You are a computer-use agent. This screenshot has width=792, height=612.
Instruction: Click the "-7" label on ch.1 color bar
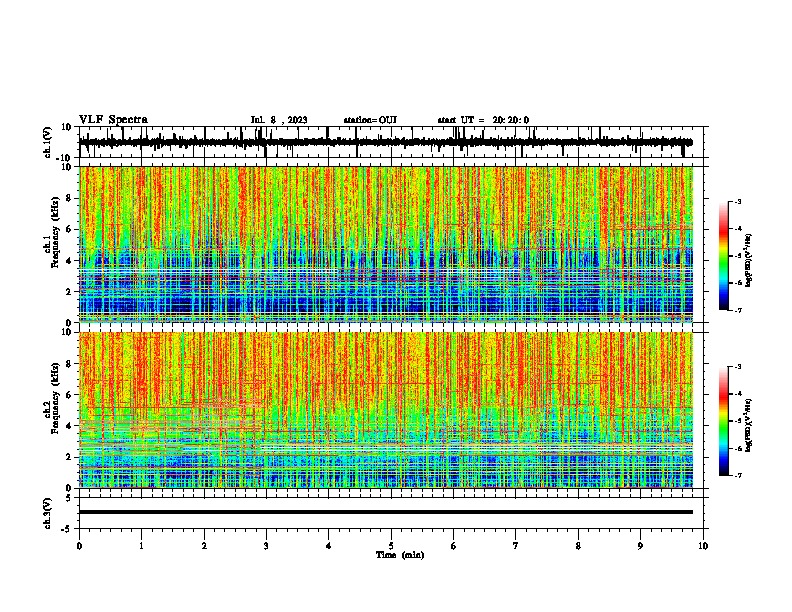click(737, 310)
